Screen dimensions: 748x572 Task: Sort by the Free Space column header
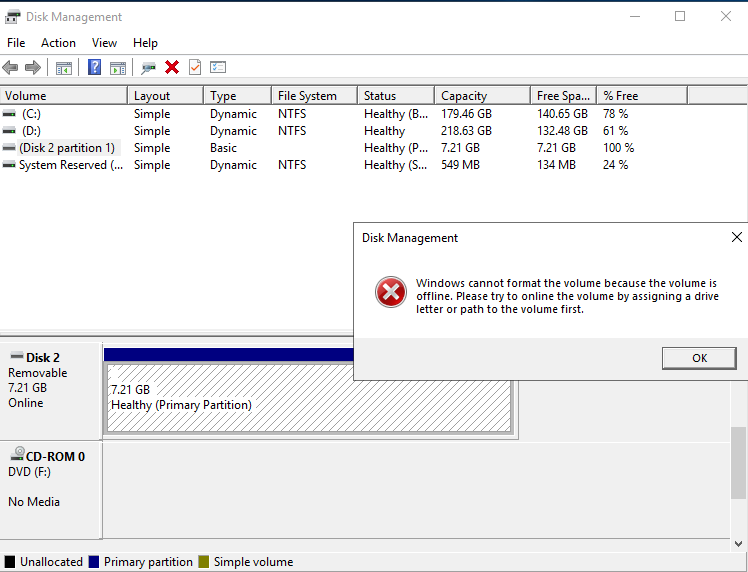(563, 95)
